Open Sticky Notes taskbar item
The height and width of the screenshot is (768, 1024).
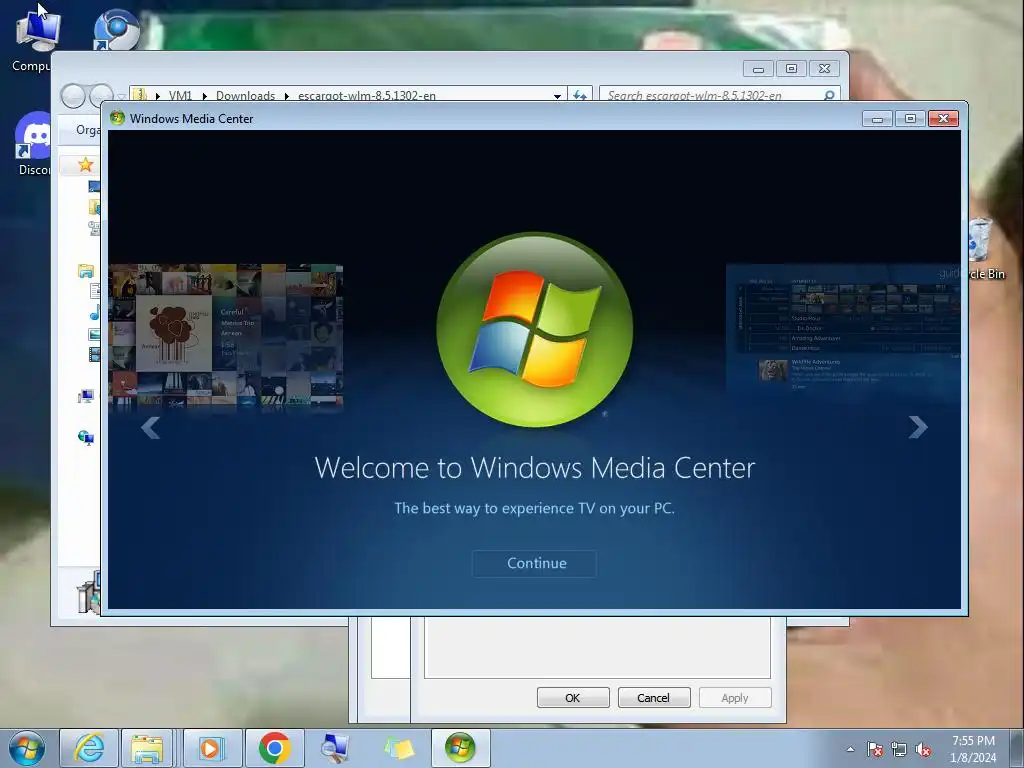pos(398,748)
